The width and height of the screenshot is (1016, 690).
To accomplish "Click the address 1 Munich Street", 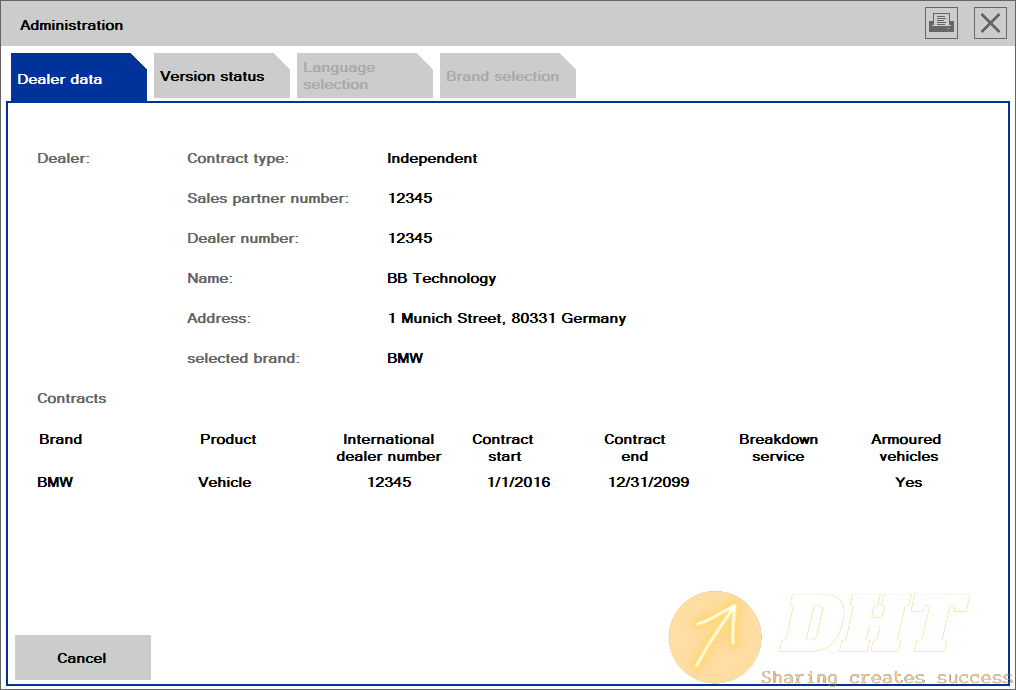I will point(506,318).
